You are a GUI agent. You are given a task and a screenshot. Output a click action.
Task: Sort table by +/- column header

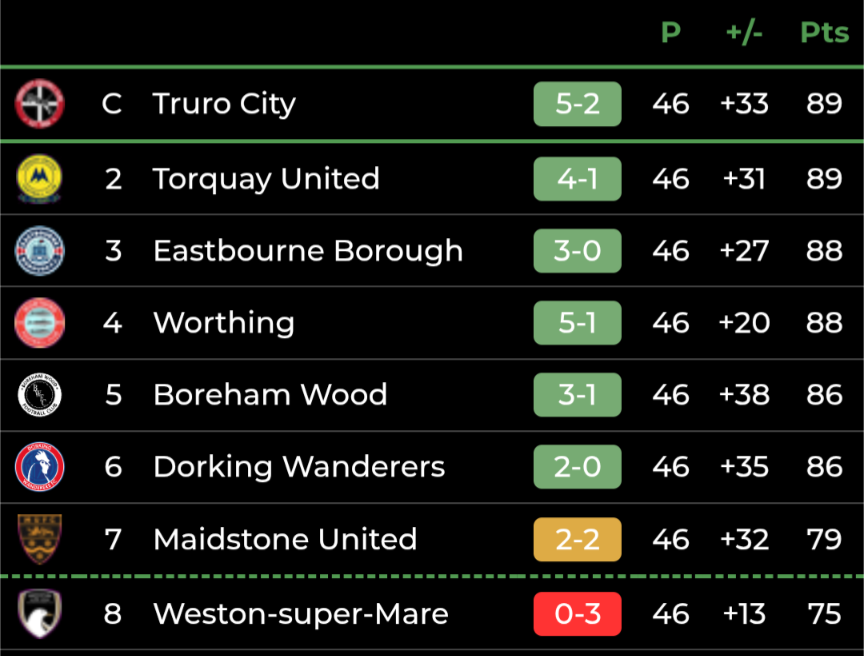click(x=744, y=32)
